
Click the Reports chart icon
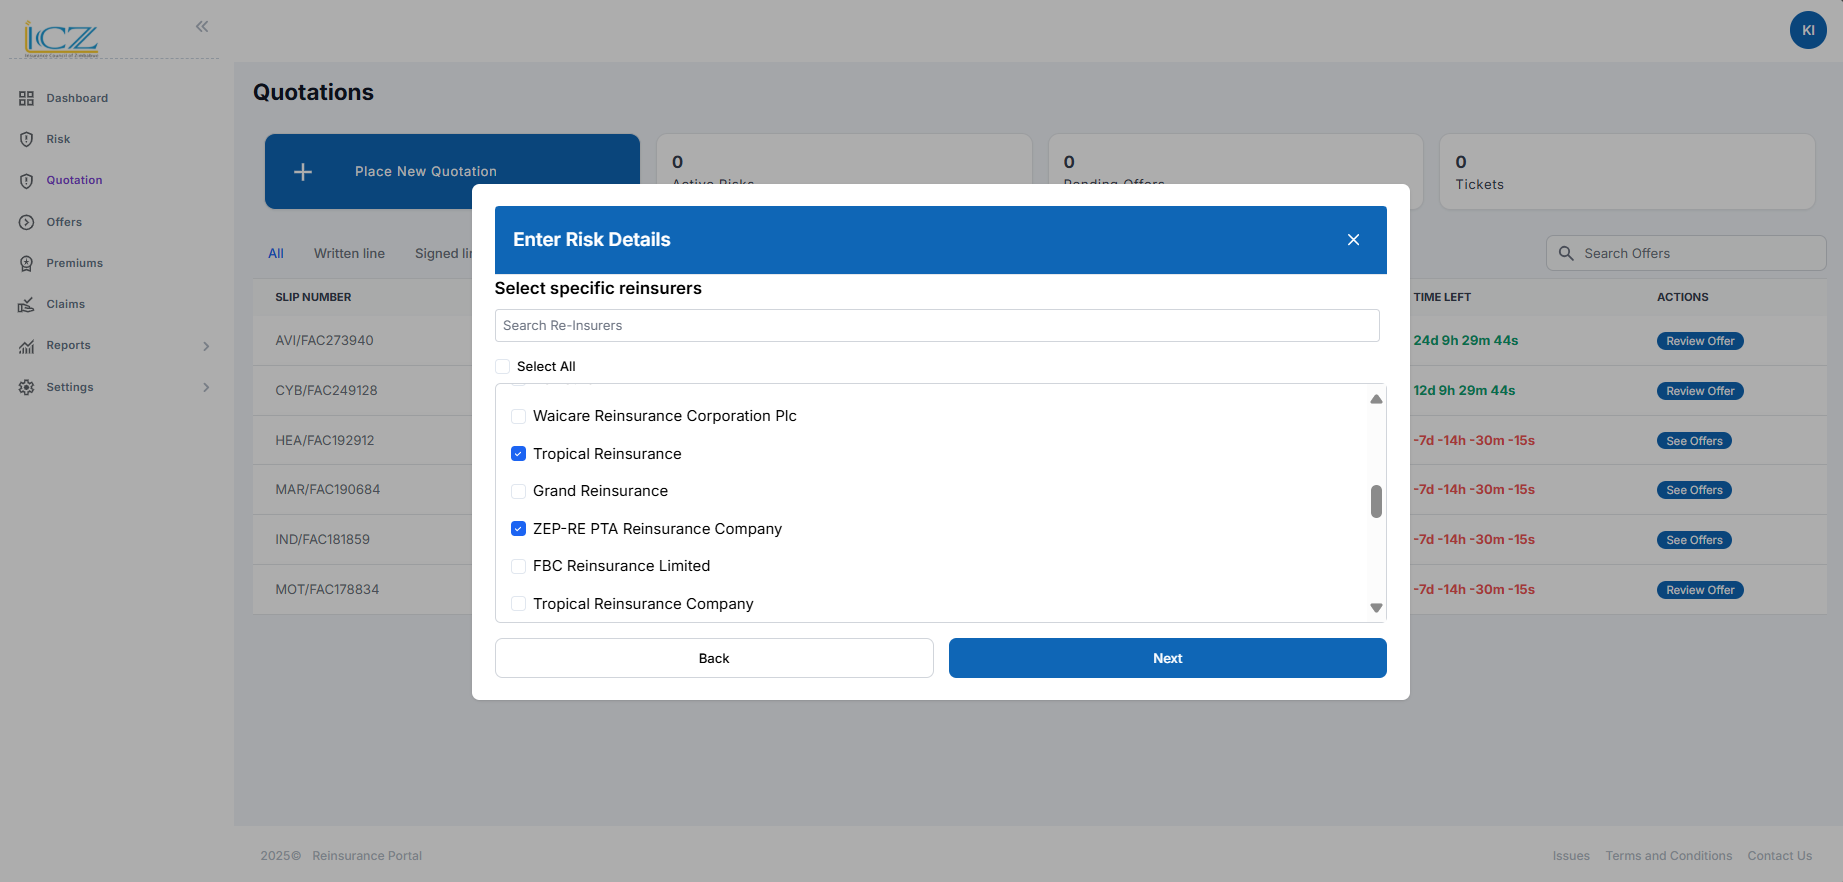(x=26, y=346)
